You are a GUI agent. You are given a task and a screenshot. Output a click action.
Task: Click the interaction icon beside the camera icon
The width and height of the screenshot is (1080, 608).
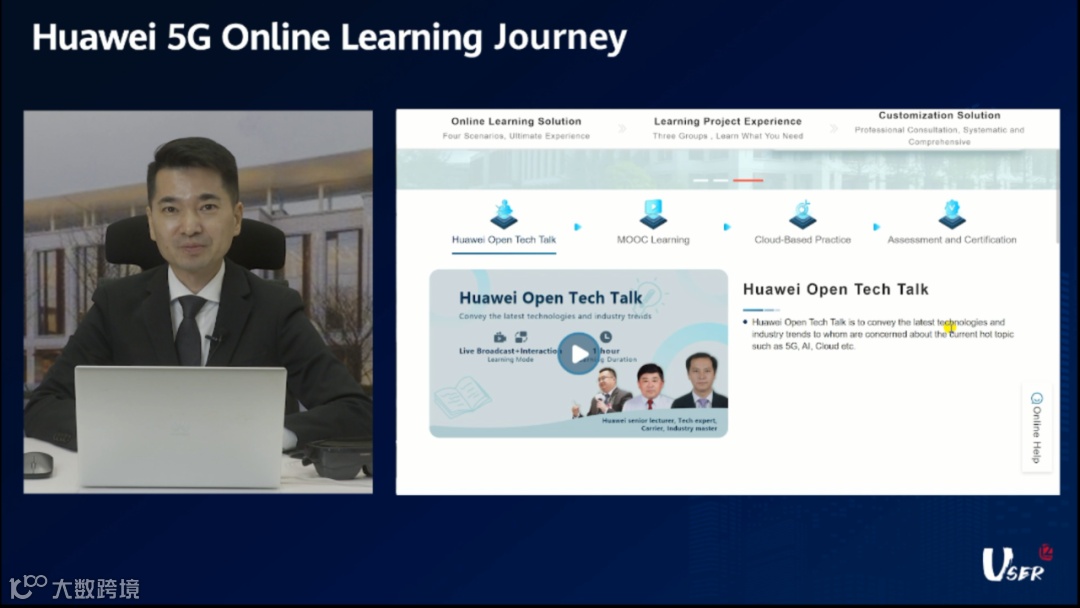coord(521,337)
